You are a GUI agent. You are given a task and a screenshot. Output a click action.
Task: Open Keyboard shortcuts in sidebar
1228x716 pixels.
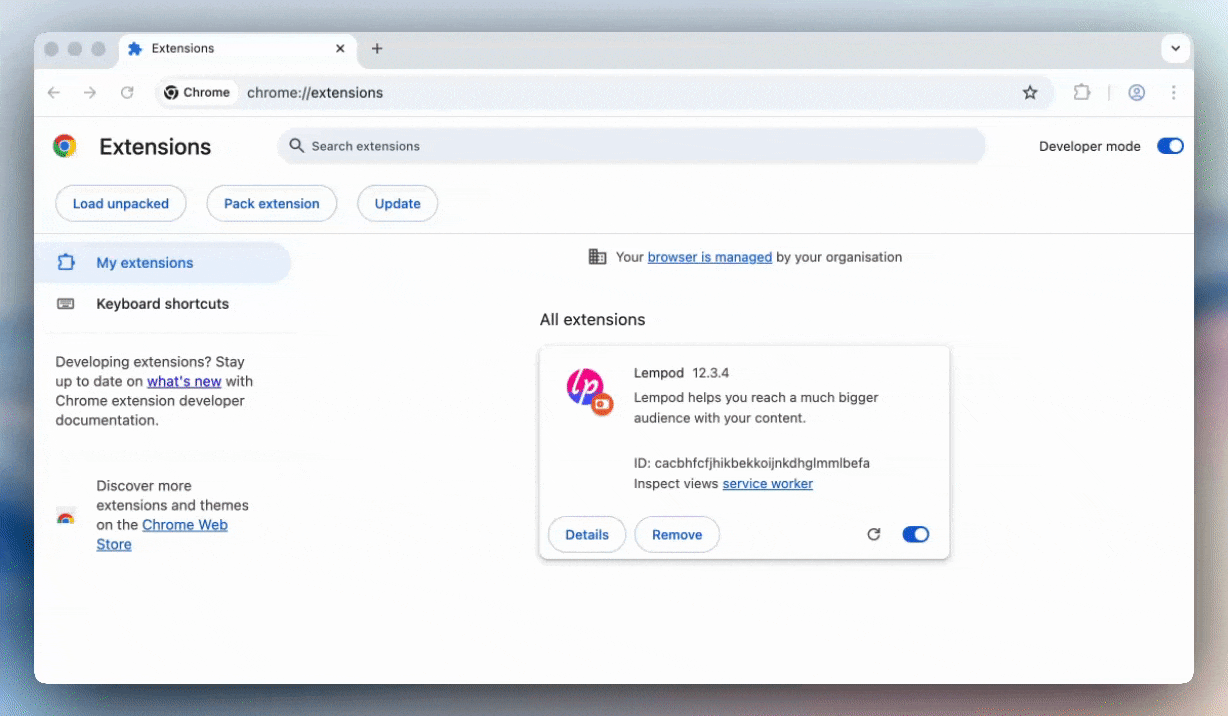(x=163, y=304)
